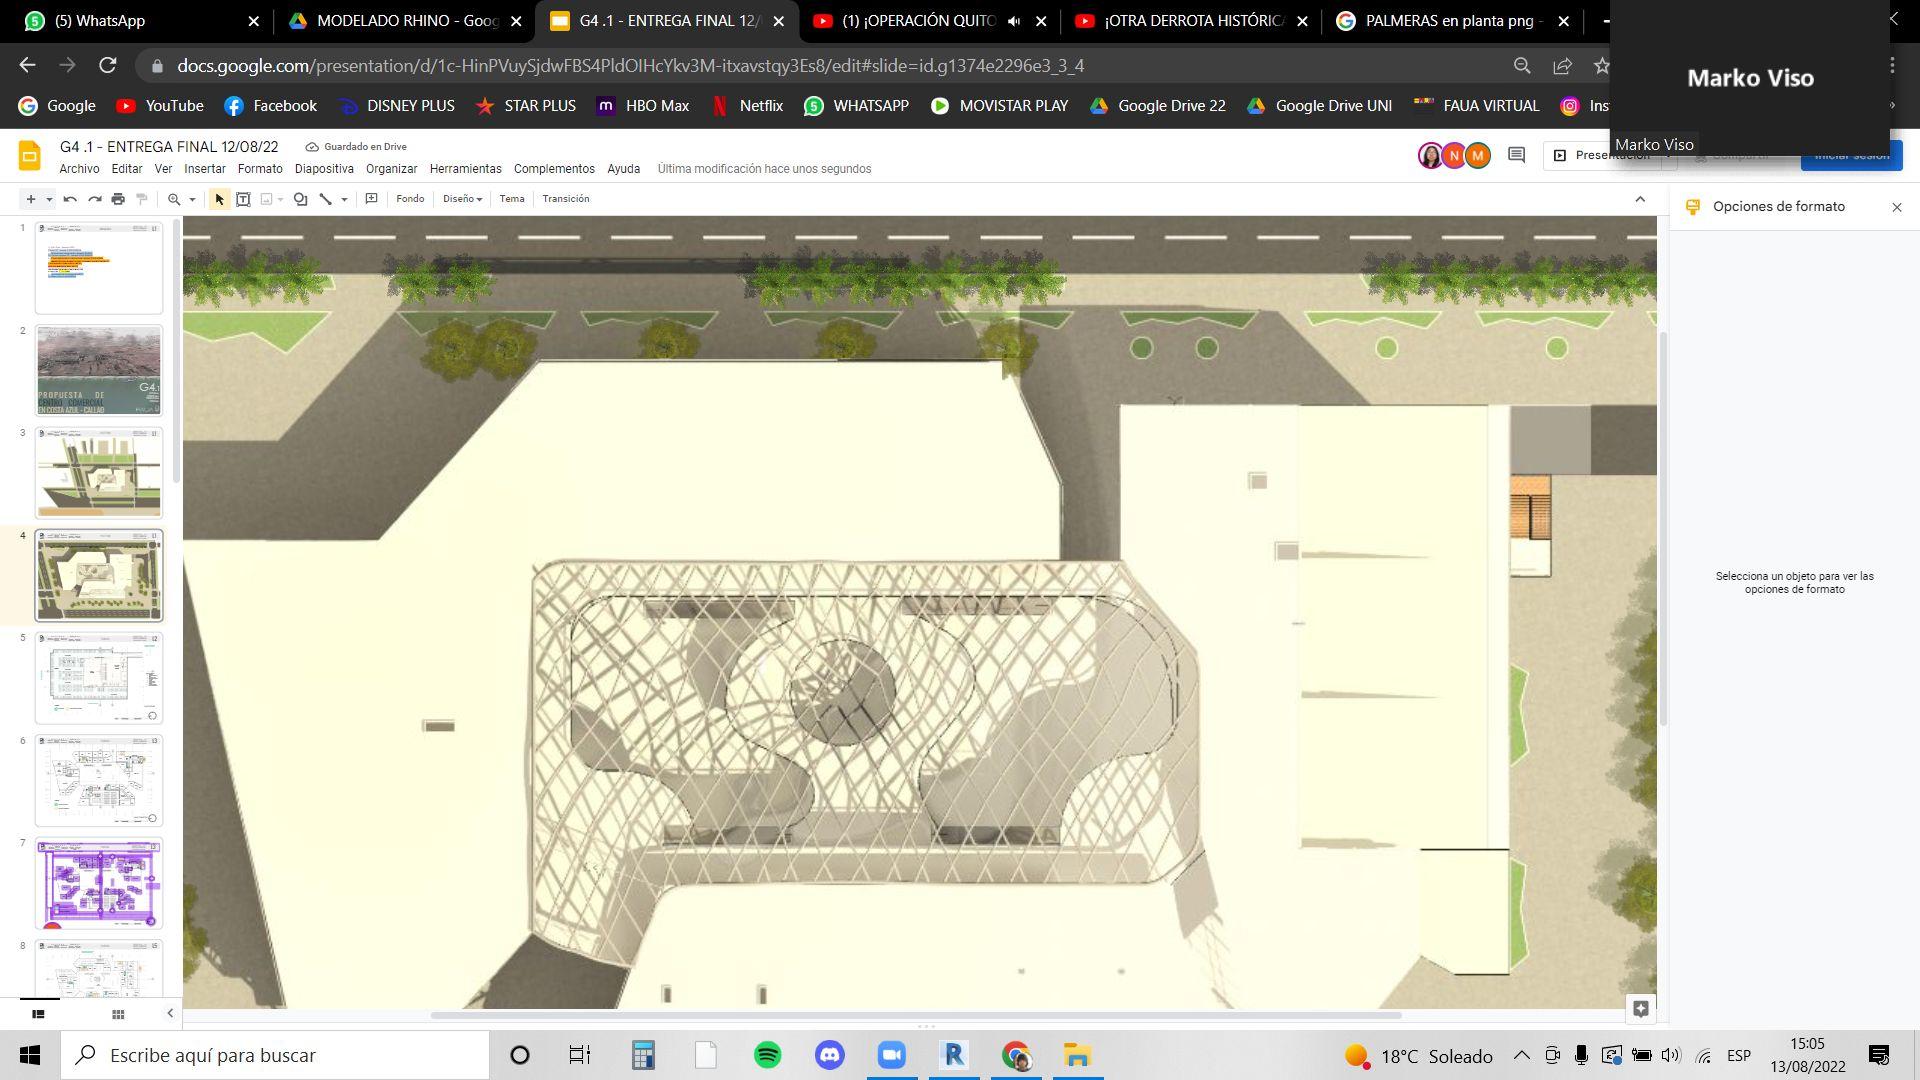Open the Insertar menu
This screenshot has height=1080, width=1920.
(204, 169)
